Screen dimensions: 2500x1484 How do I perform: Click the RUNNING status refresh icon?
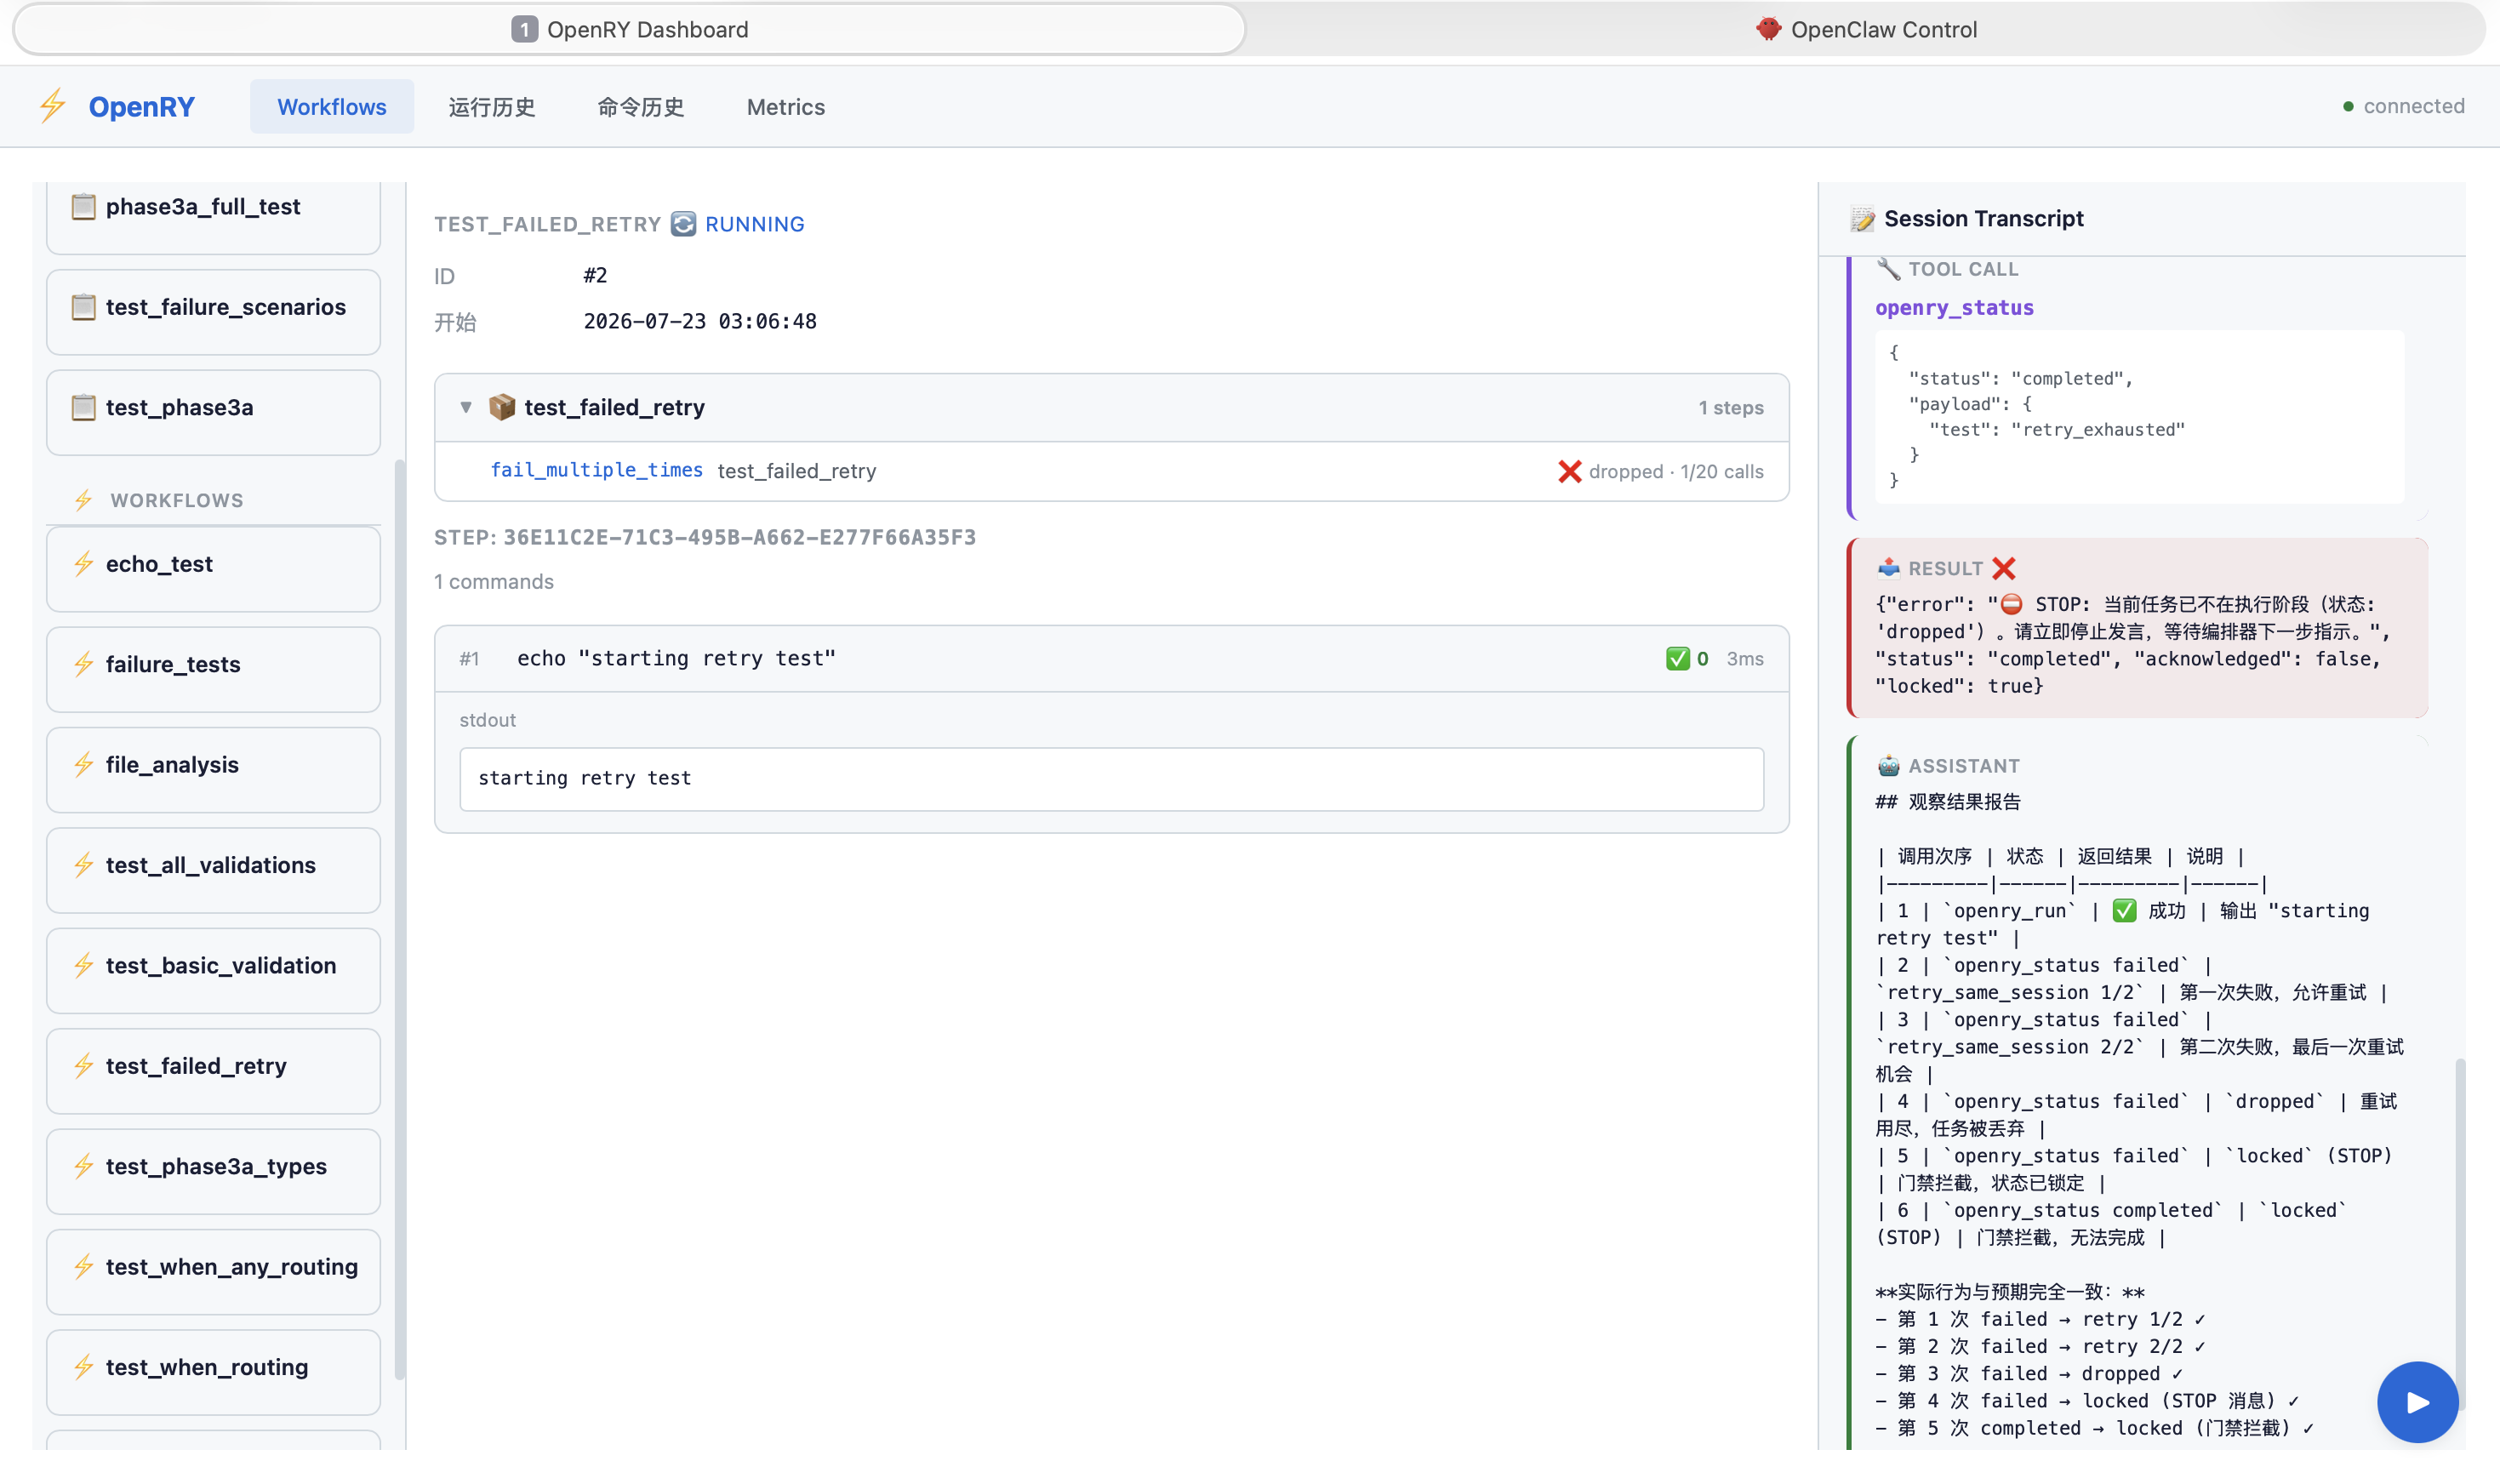pyautogui.click(x=683, y=224)
